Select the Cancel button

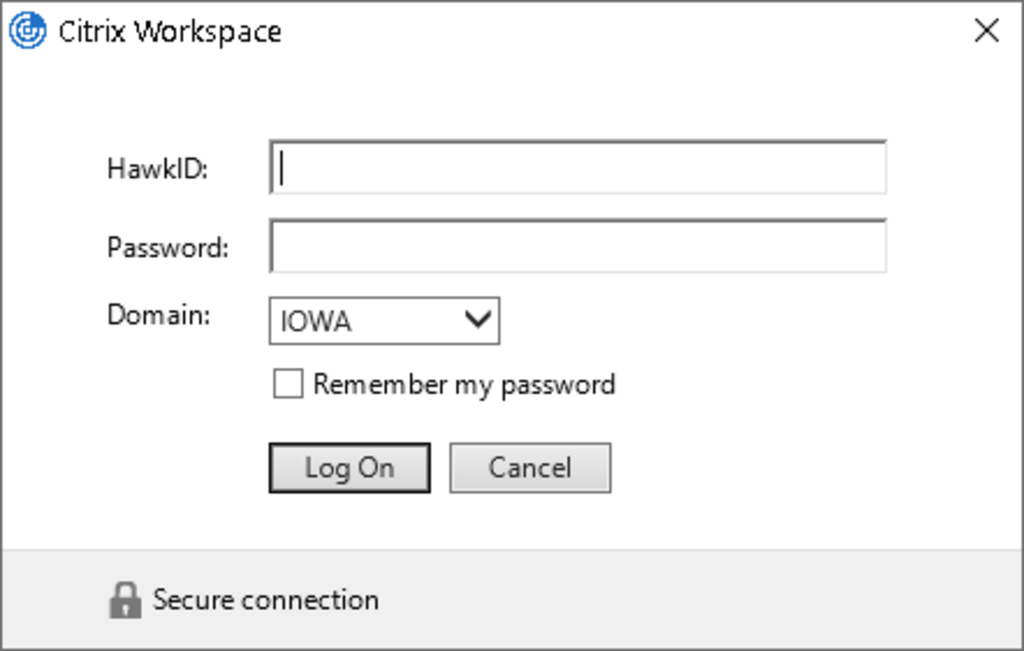tap(530, 467)
